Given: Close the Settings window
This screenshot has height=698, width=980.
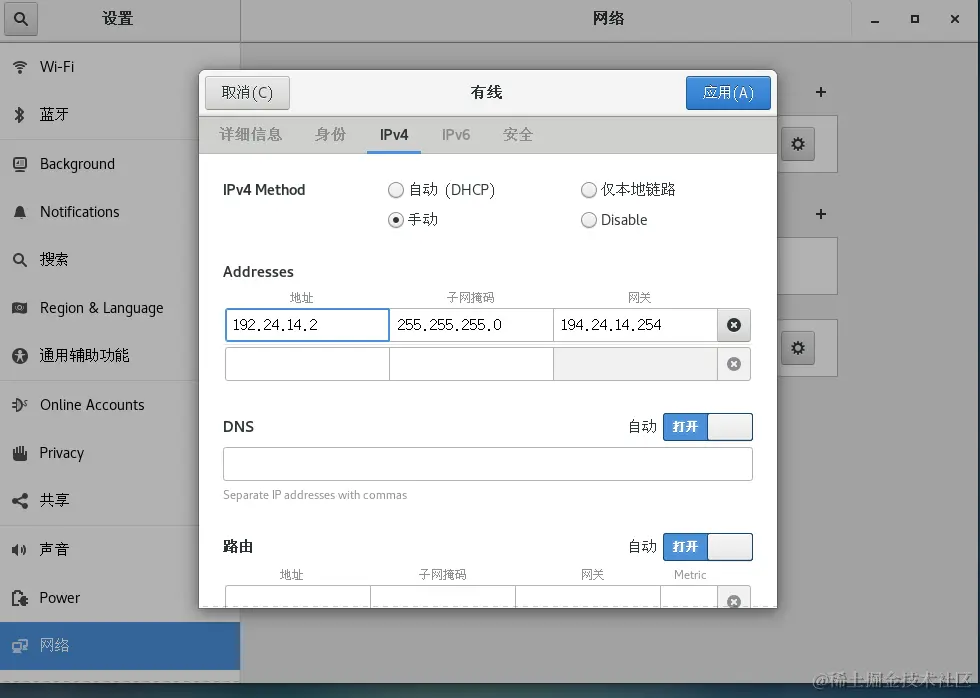Looking at the screenshot, I should (954, 19).
